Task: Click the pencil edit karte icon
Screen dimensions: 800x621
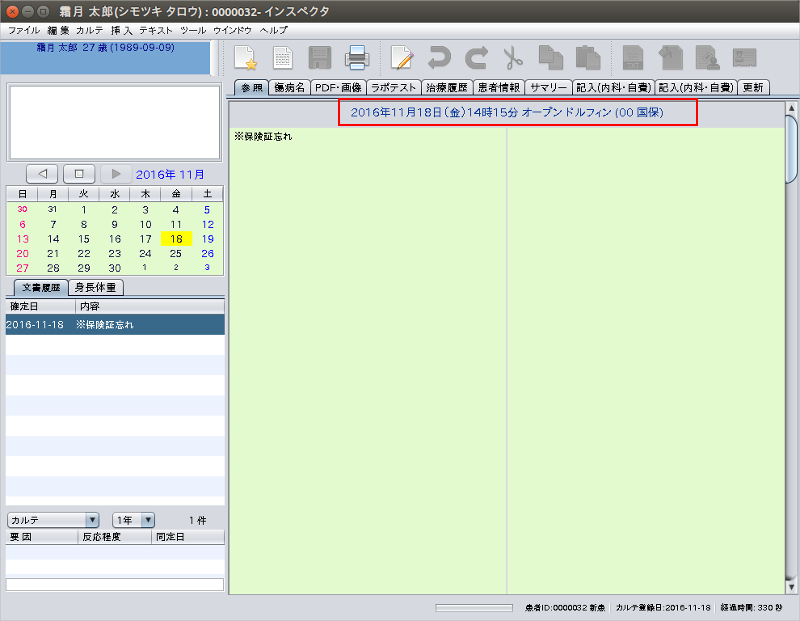Action: [x=402, y=58]
